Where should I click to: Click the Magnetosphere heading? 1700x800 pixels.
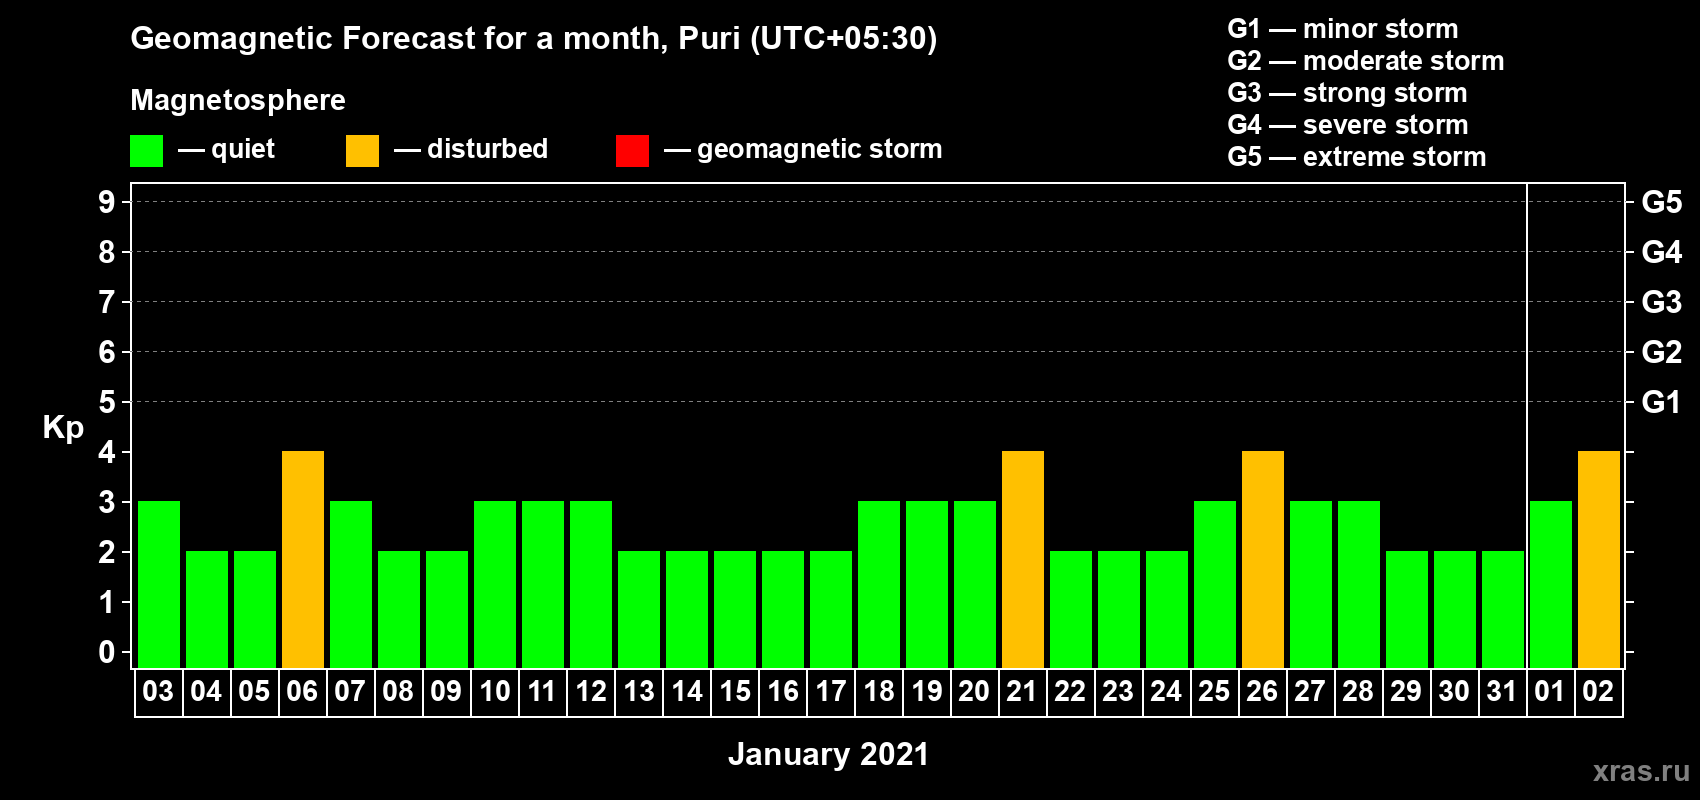tap(238, 100)
